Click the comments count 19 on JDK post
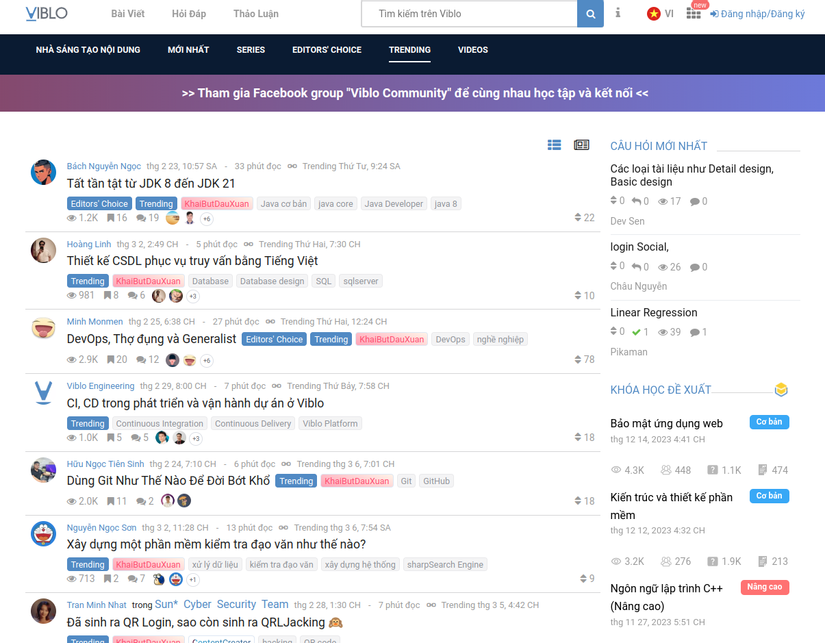 (148, 218)
